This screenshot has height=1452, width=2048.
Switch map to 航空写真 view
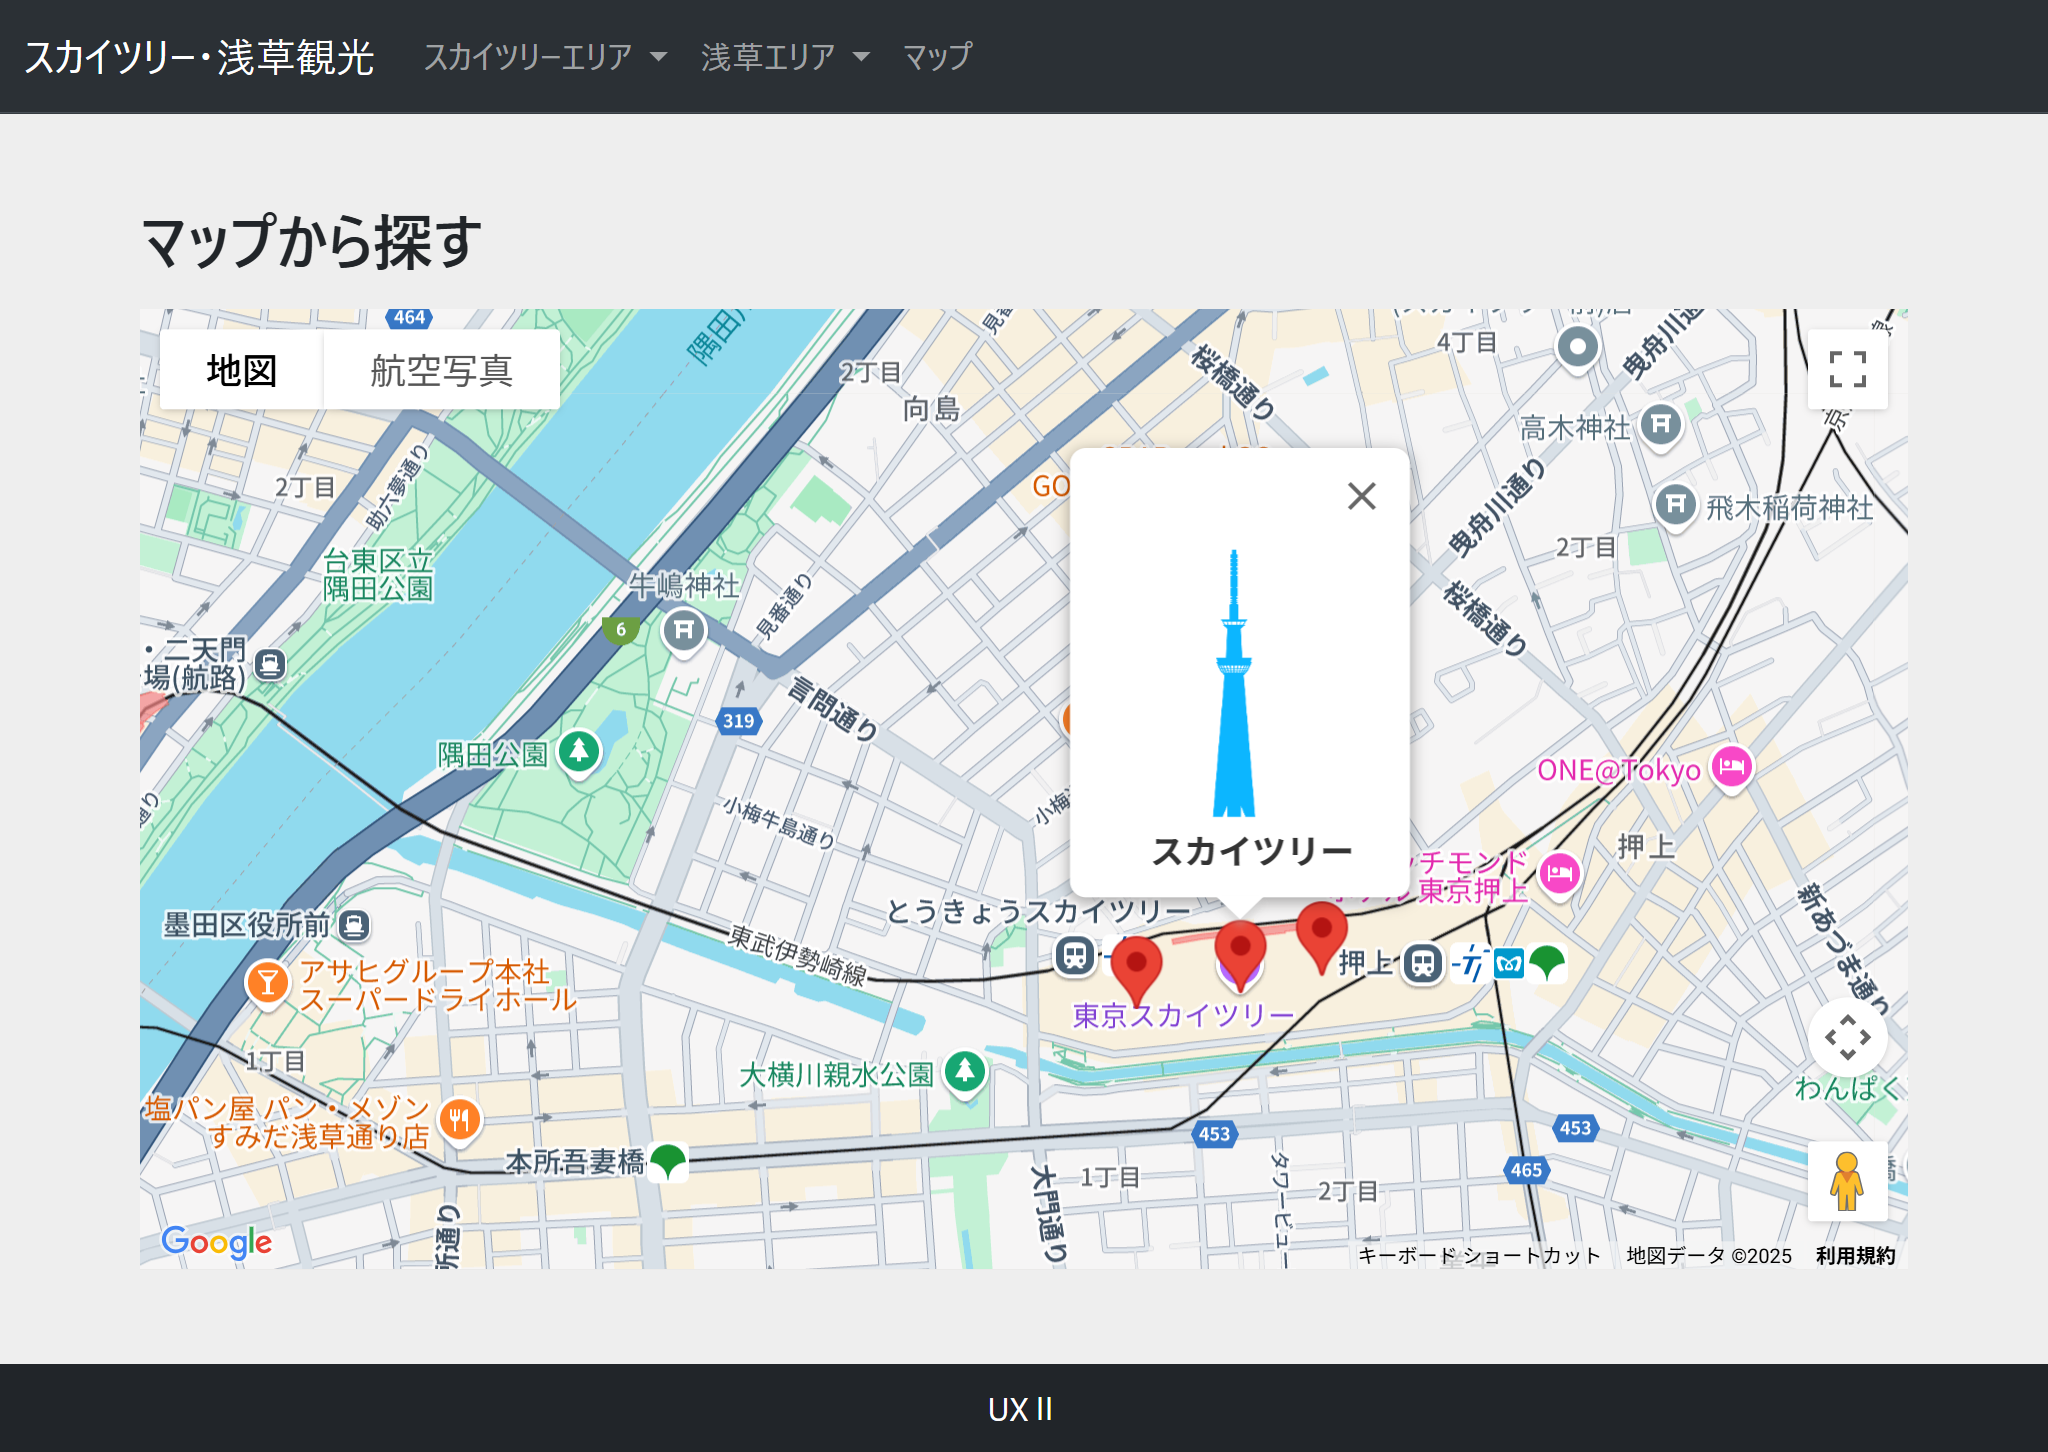coord(441,370)
